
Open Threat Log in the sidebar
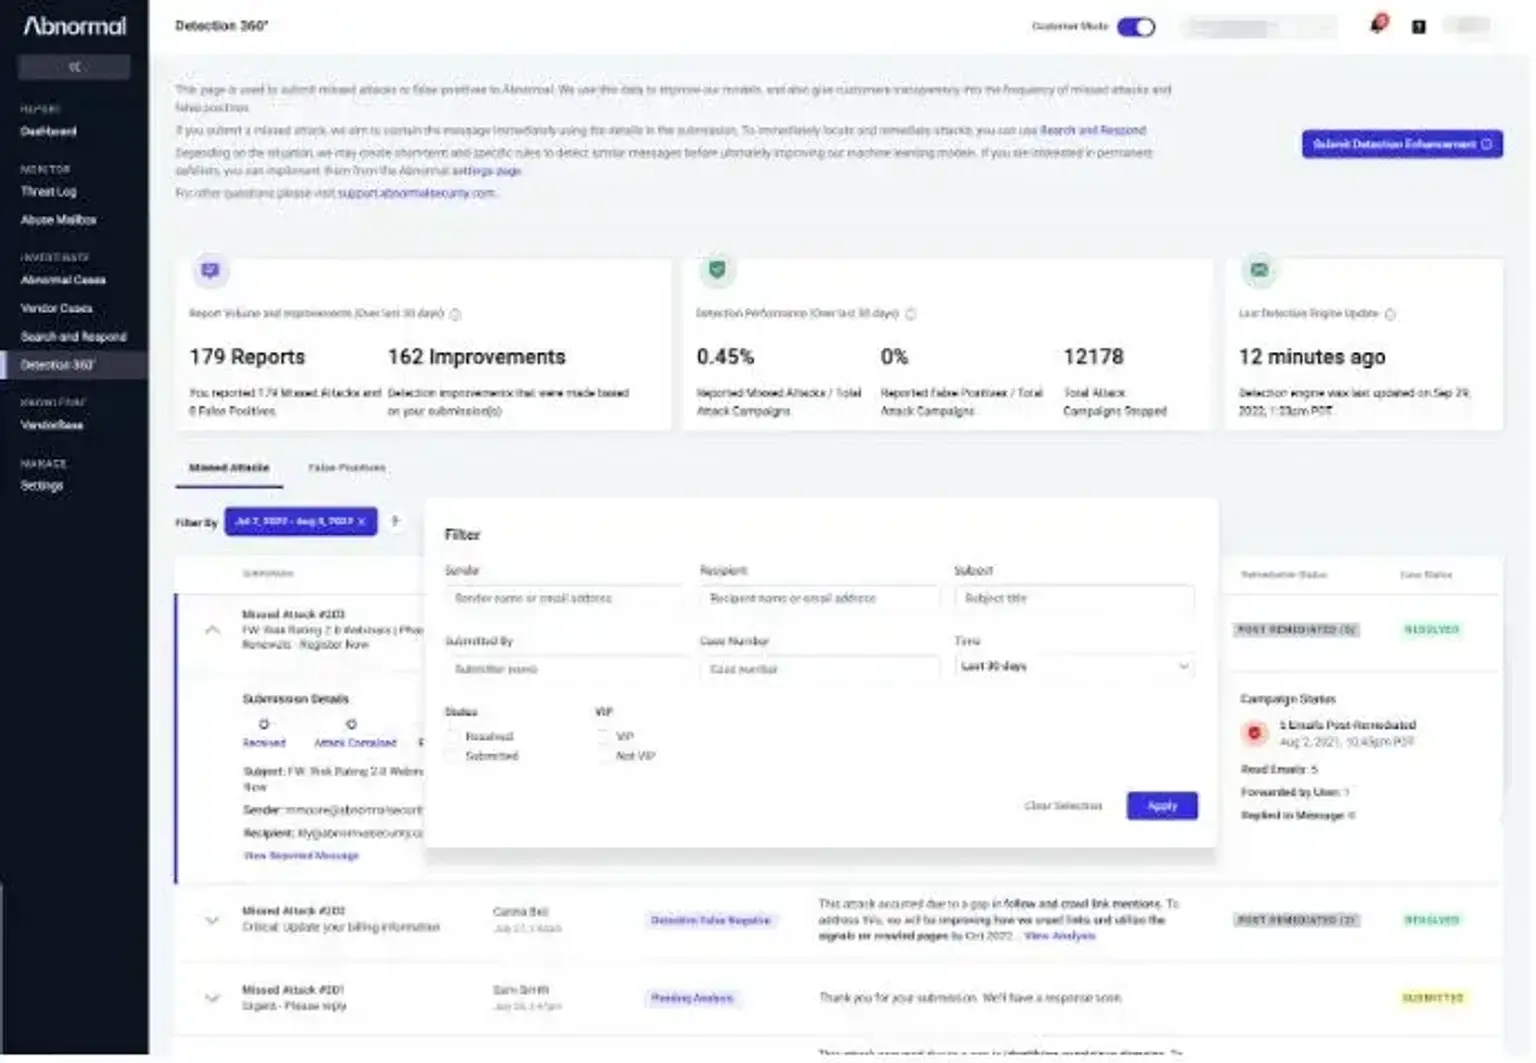tap(48, 192)
